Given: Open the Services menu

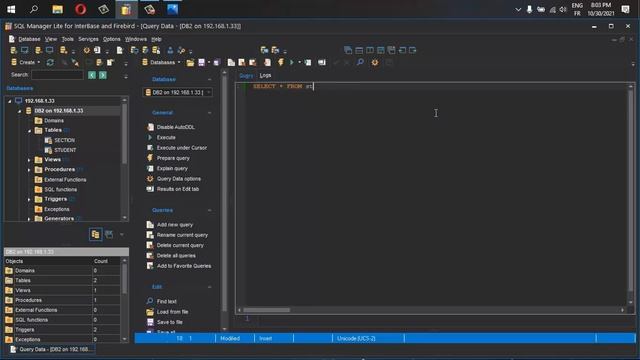Looking at the screenshot, I should 89,39.
